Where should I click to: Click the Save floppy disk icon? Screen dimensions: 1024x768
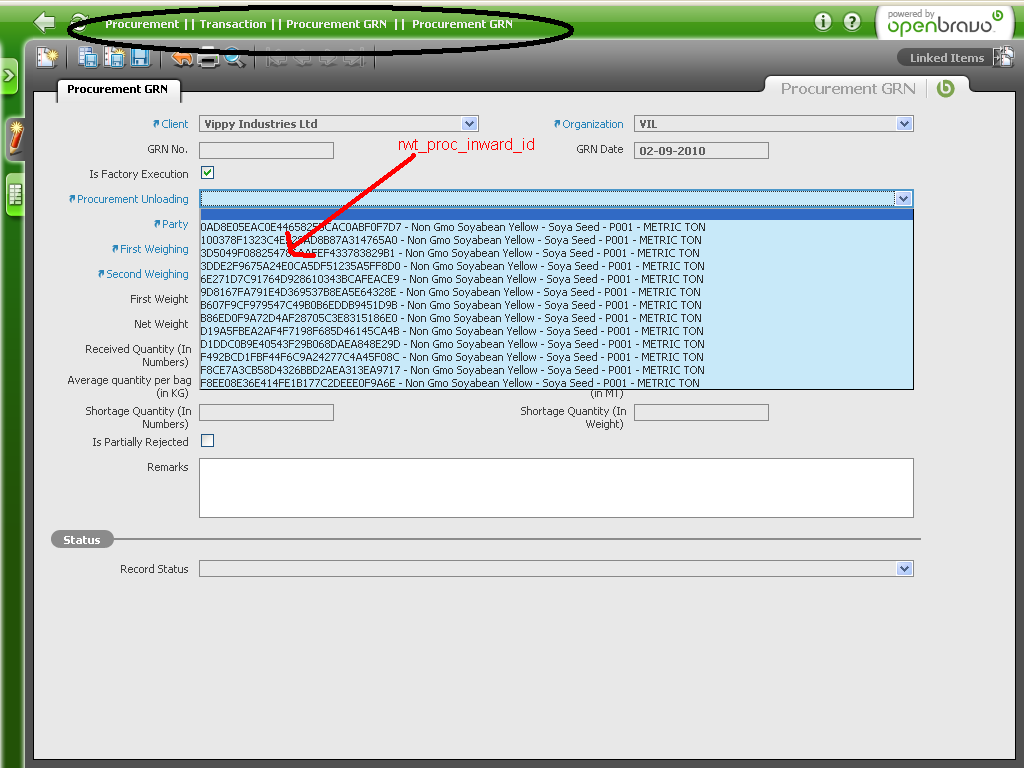140,57
